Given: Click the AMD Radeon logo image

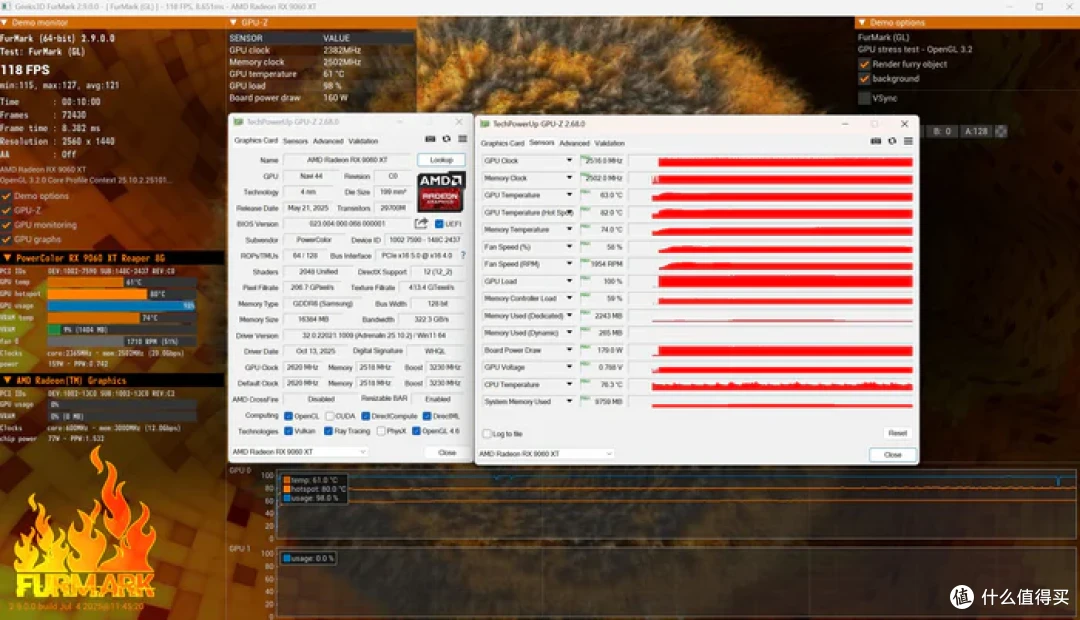Looking at the screenshot, I should tap(441, 191).
